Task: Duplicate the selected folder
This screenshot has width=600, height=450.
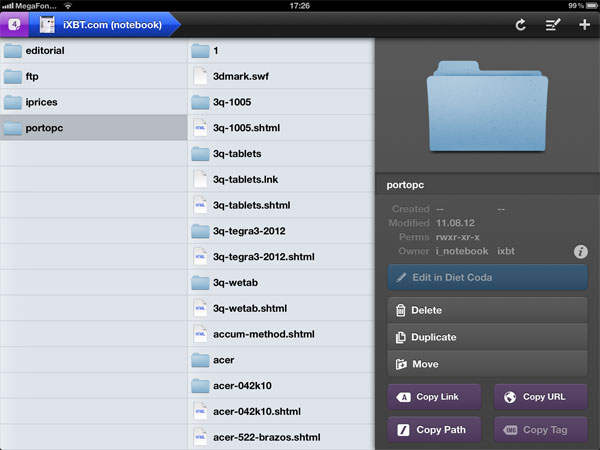Action: 488,337
